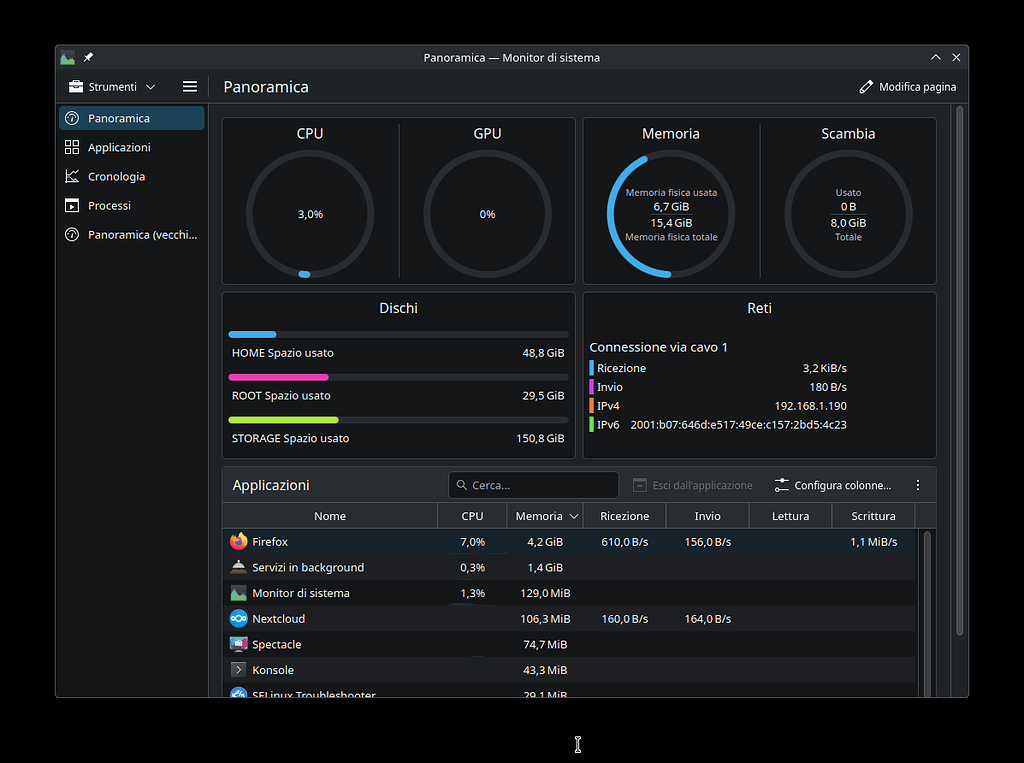
Task: Select Processi in the sidebar
Action: [x=115, y=205]
